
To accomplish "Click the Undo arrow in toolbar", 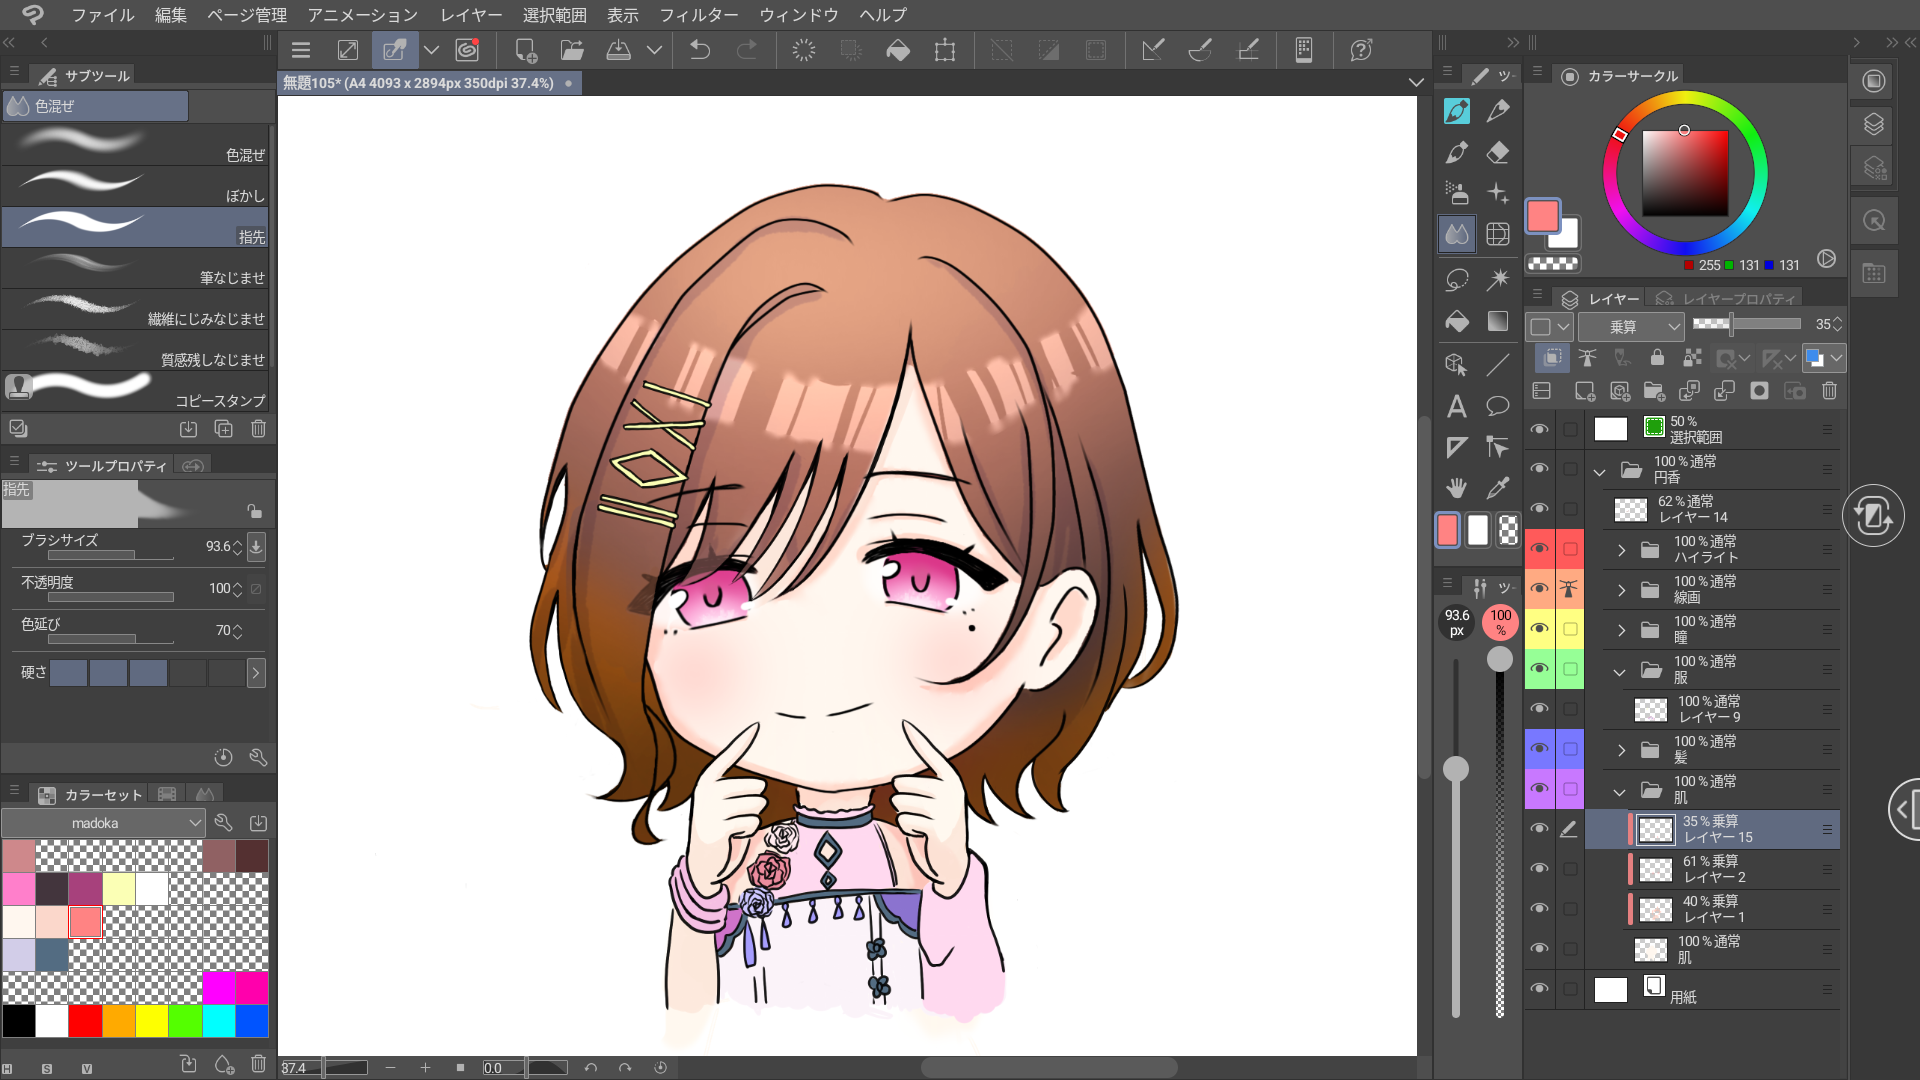I will pyautogui.click(x=700, y=50).
